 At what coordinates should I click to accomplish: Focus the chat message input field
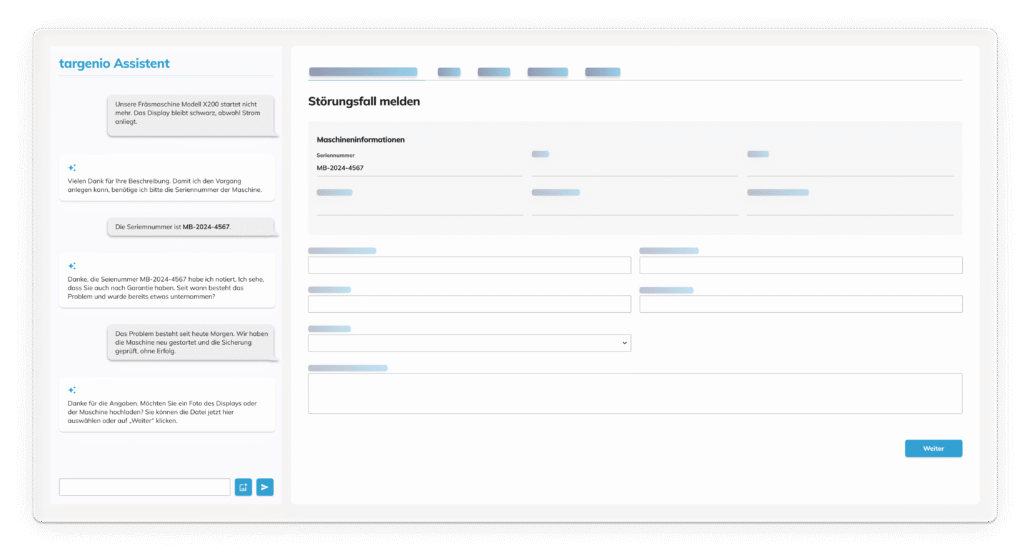[144, 487]
